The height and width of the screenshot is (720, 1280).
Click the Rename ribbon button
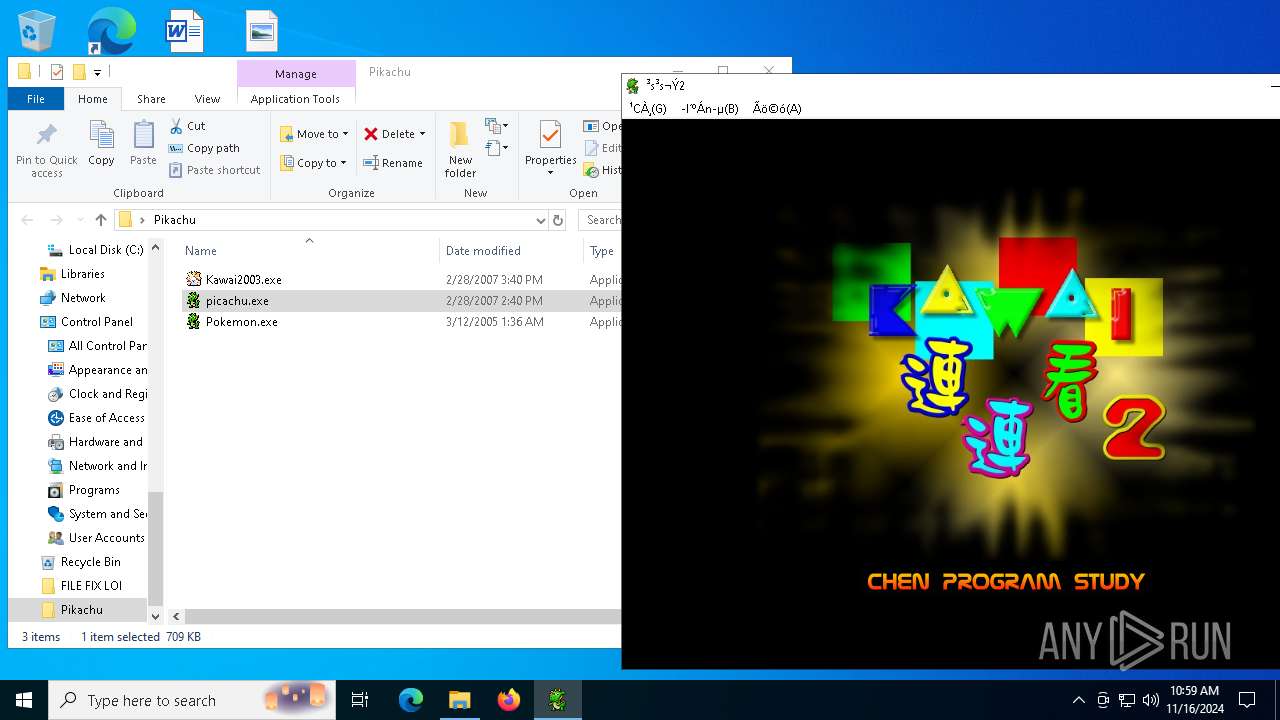pyautogui.click(x=392, y=163)
